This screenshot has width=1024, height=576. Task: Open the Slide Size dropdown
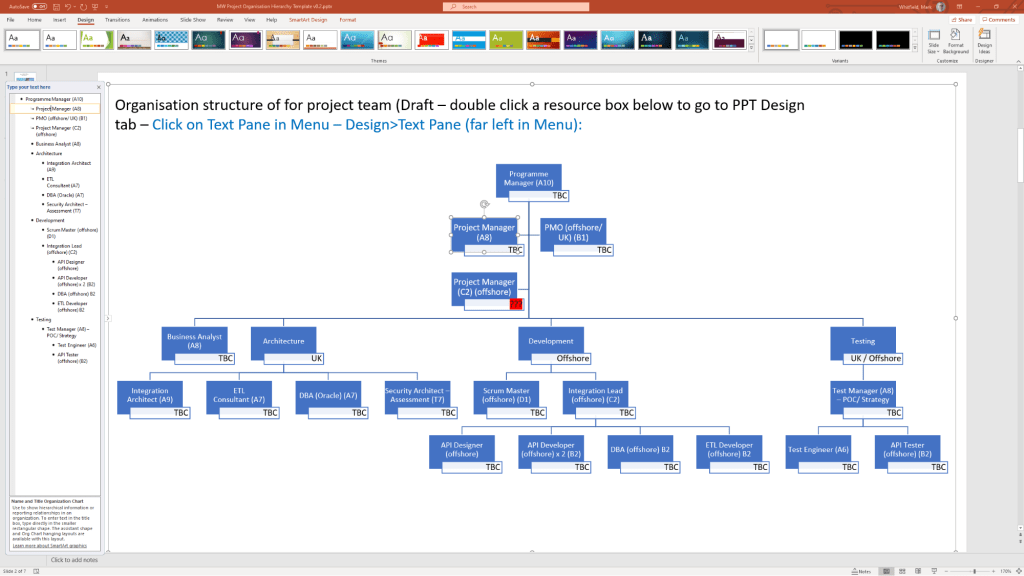[x=933, y=43]
